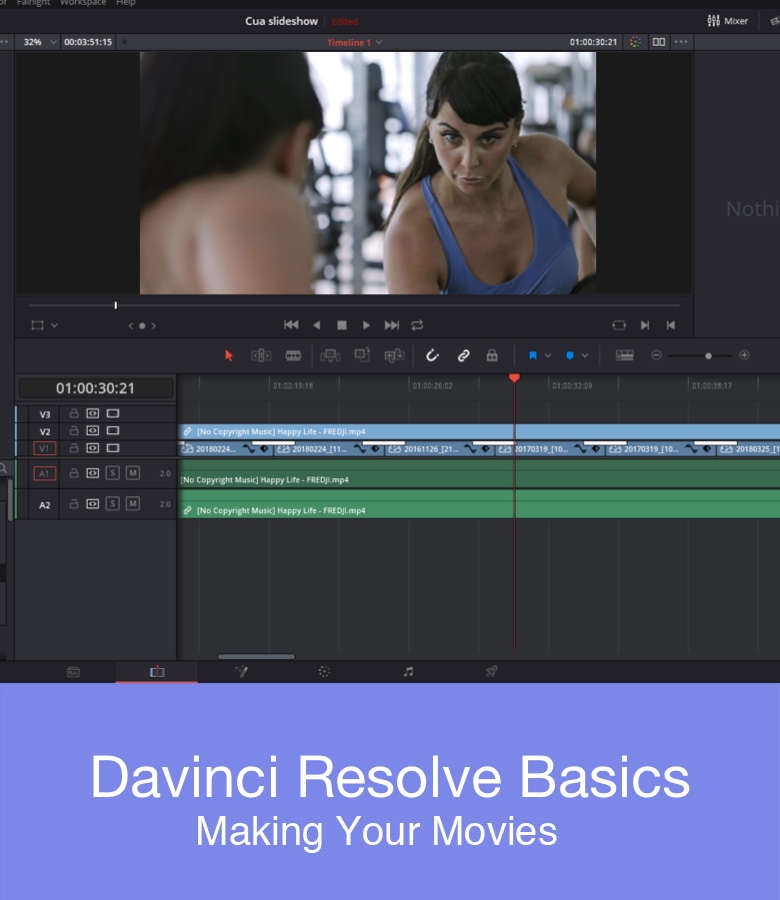Viewport: 780px width, 900px height.
Task: Switch to the Media page tab
Action: pyautogui.click(x=73, y=672)
